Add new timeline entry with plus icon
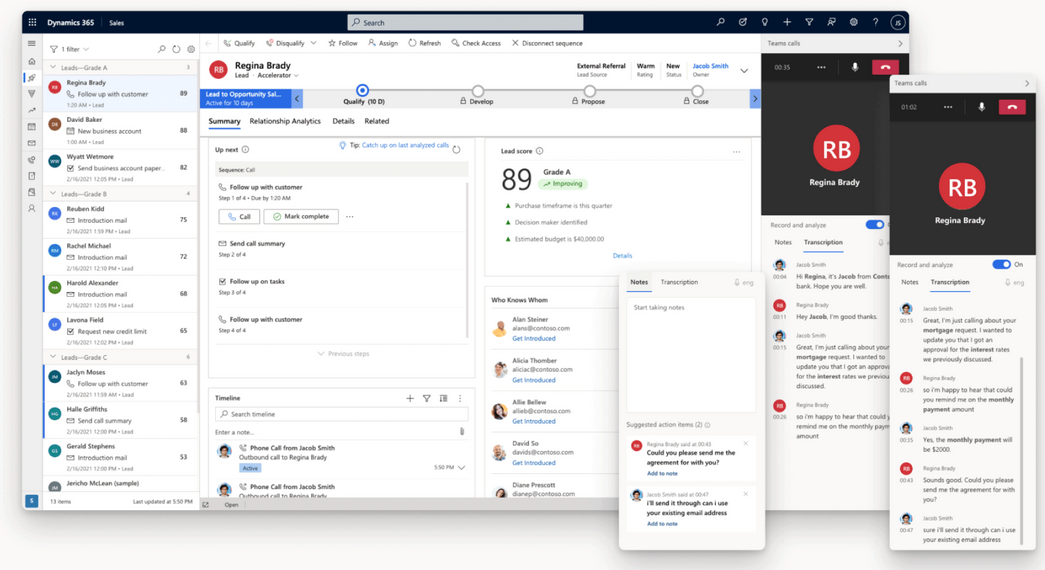The image size is (1045, 570). (410, 398)
